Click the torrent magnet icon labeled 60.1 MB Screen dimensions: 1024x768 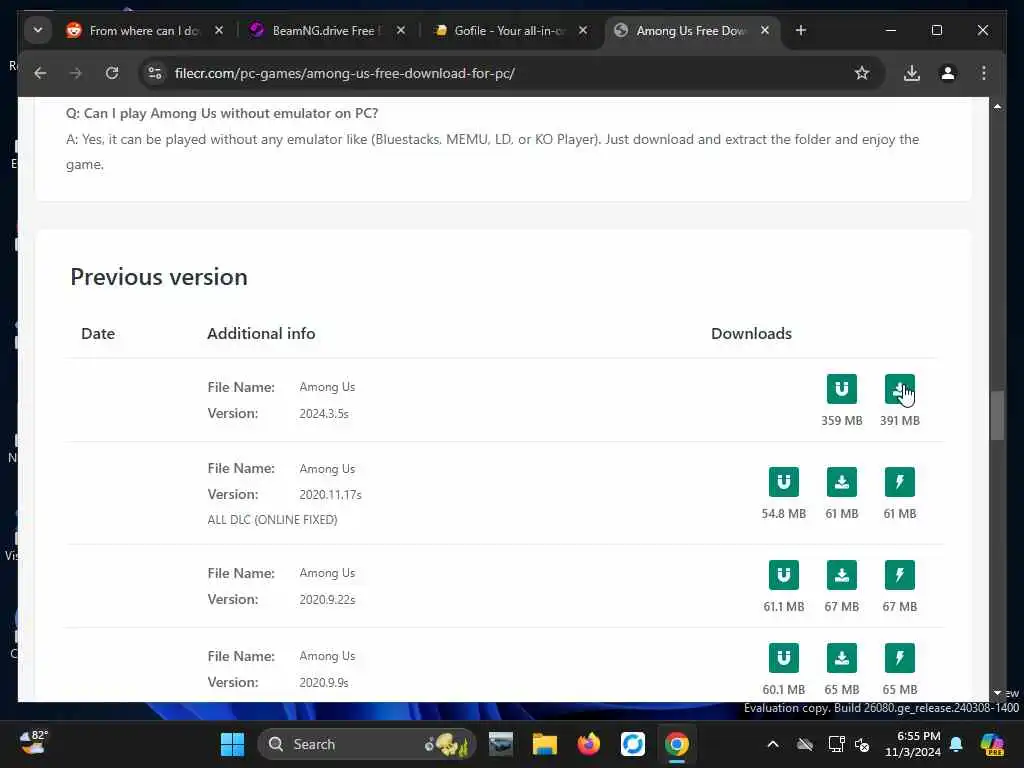tap(783, 658)
